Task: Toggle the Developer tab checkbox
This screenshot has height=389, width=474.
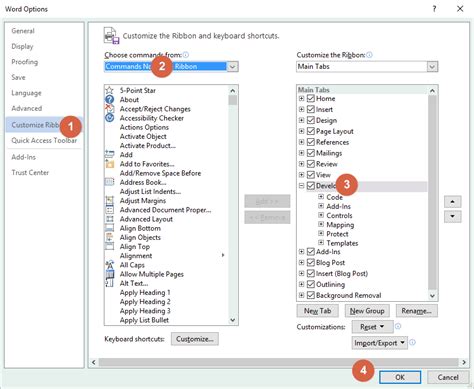Action: [311, 186]
